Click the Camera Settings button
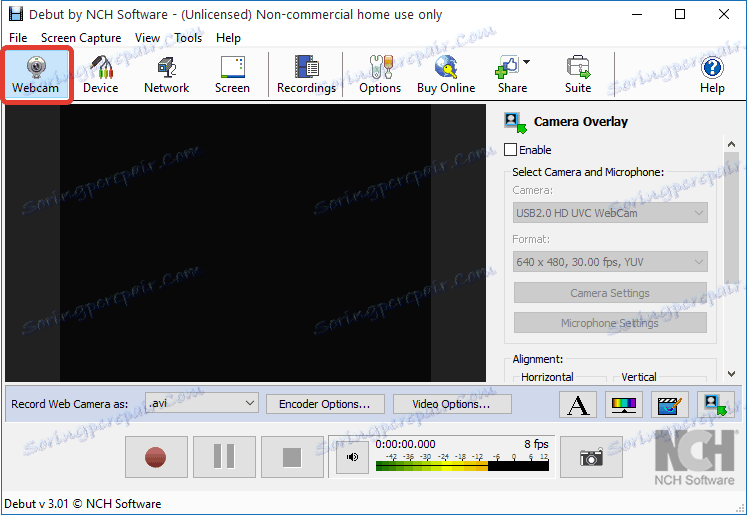This screenshot has width=747, height=515. 610,293
